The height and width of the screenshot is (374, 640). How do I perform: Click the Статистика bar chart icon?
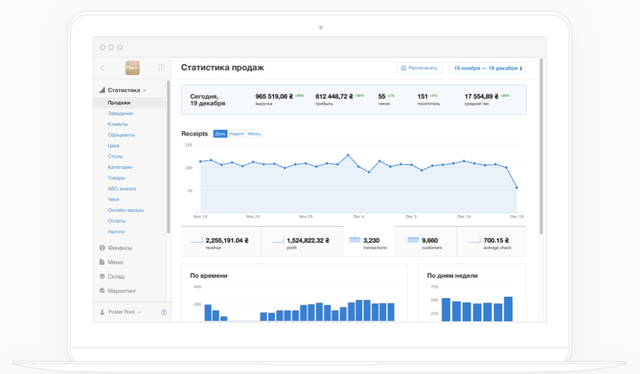click(x=102, y=90)
